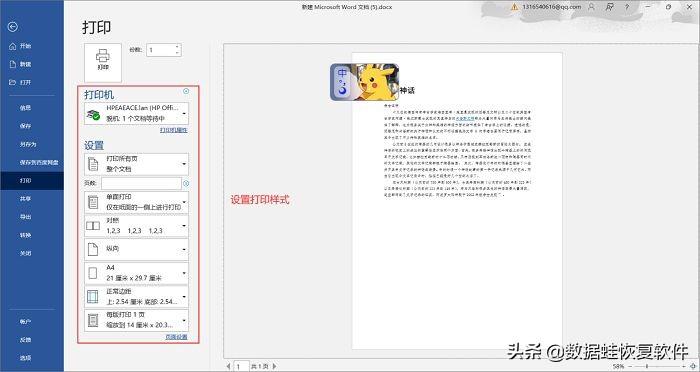Go to previous page in print preview
The image size is (700, 372).
229,367
